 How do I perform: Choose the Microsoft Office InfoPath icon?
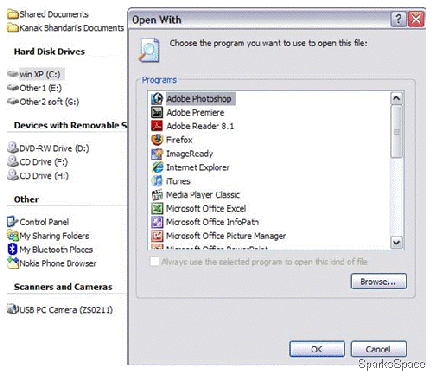[x=157, y=222]
